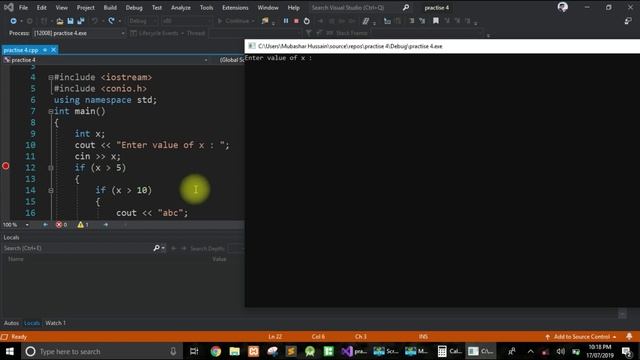Screen dimensions: 640x360
Task: Close the practise 4.cpp tab
Action: click(53, 50)
